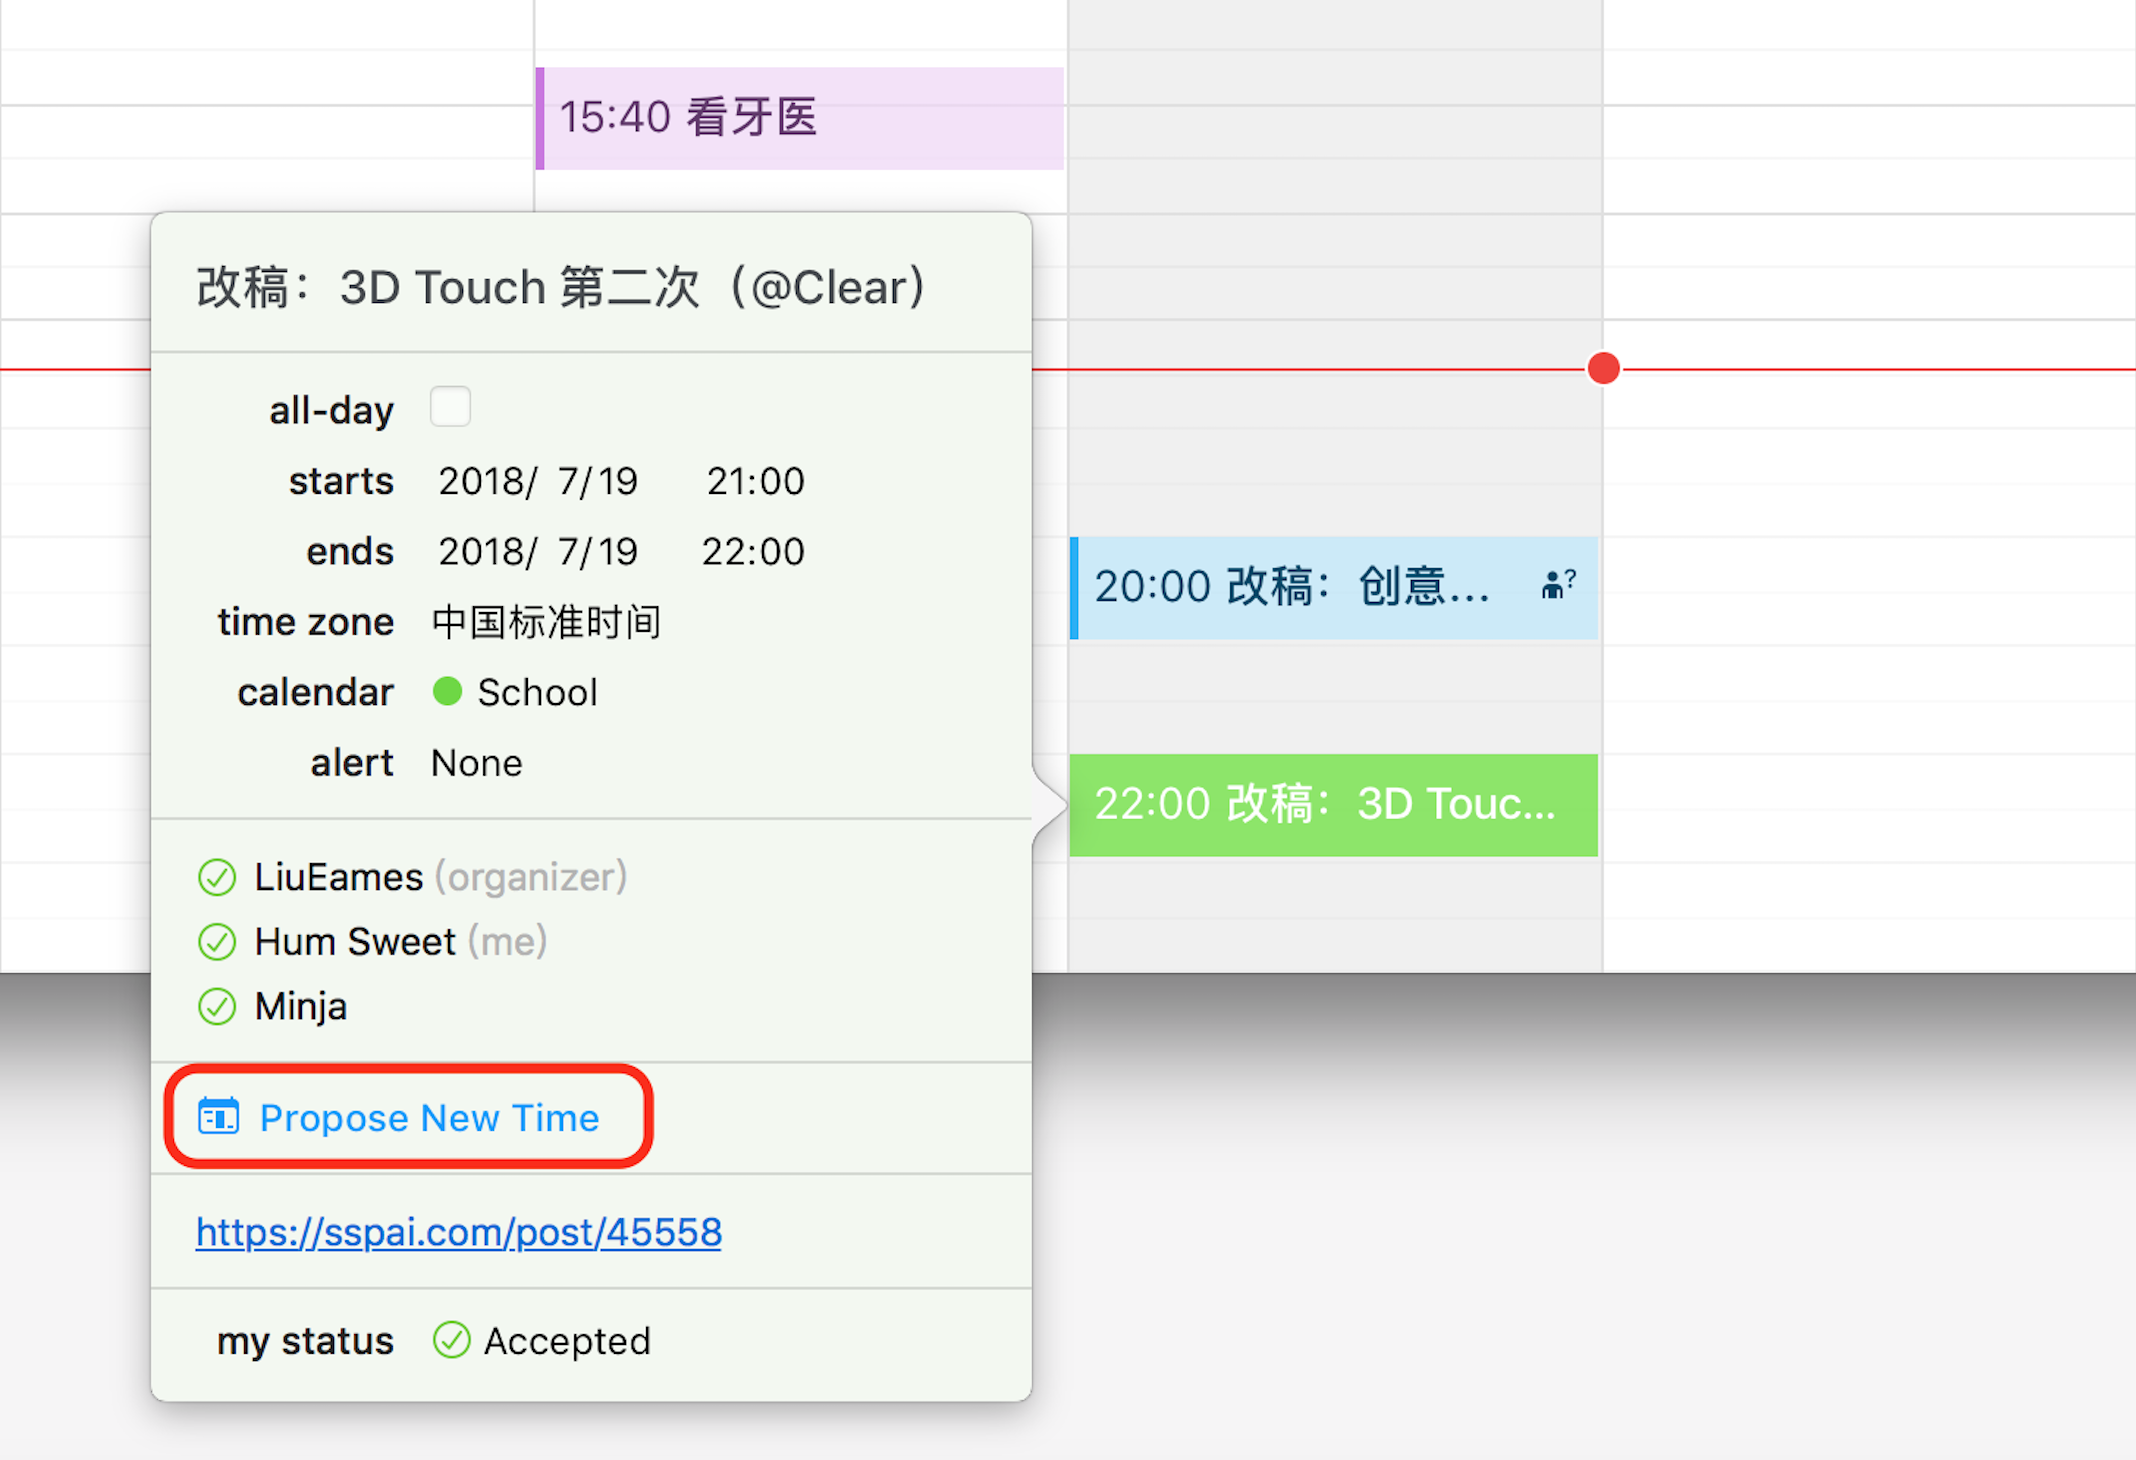
Task: Edit the ends date 2018/7/19 field
Action: click(x=537, y=551)
